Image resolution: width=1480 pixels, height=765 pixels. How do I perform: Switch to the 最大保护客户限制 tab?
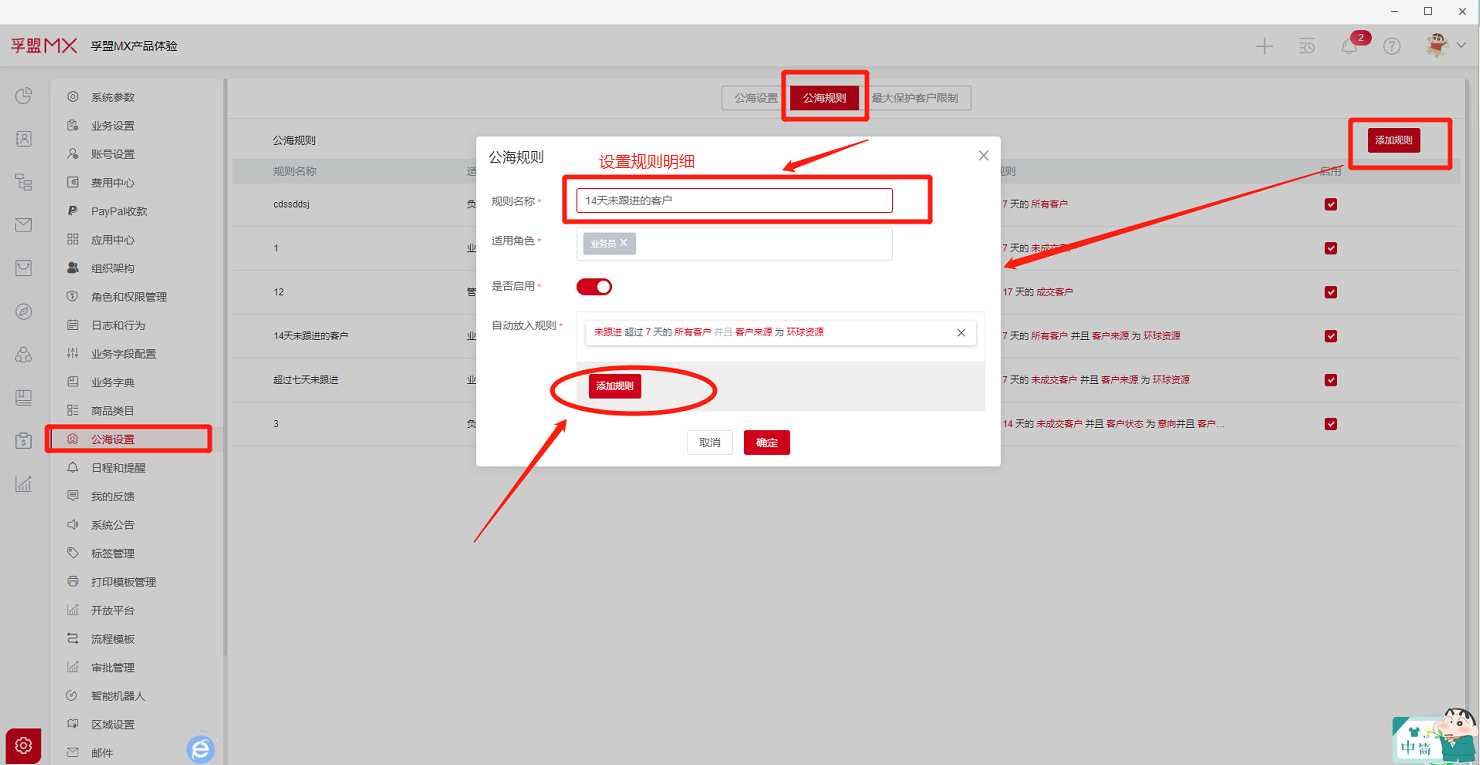tap(914, 98)
